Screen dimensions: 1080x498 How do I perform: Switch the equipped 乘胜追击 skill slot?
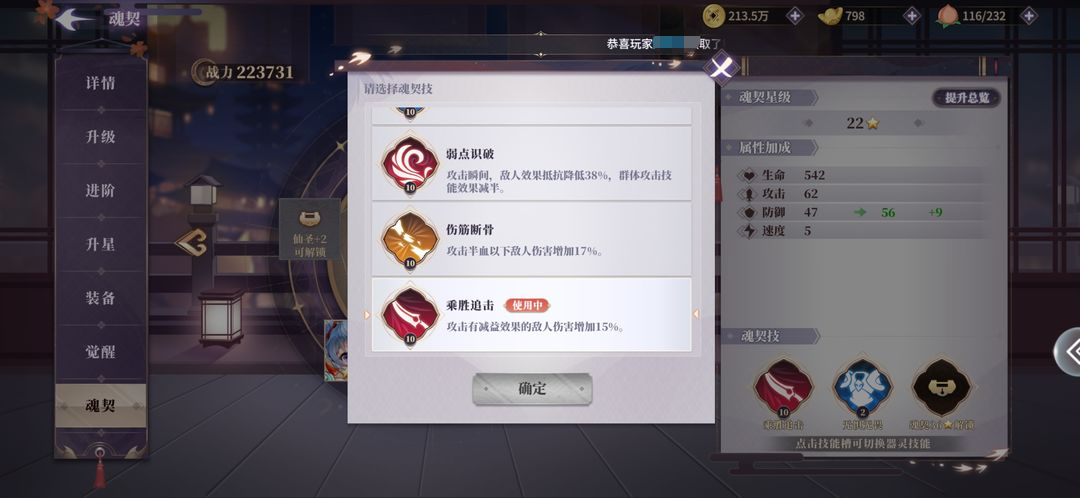click(783, 388)
